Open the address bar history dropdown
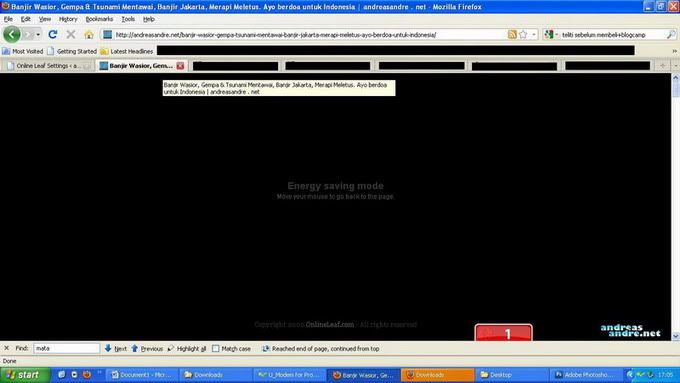This screenshot has width=680, height=383. 534,34
